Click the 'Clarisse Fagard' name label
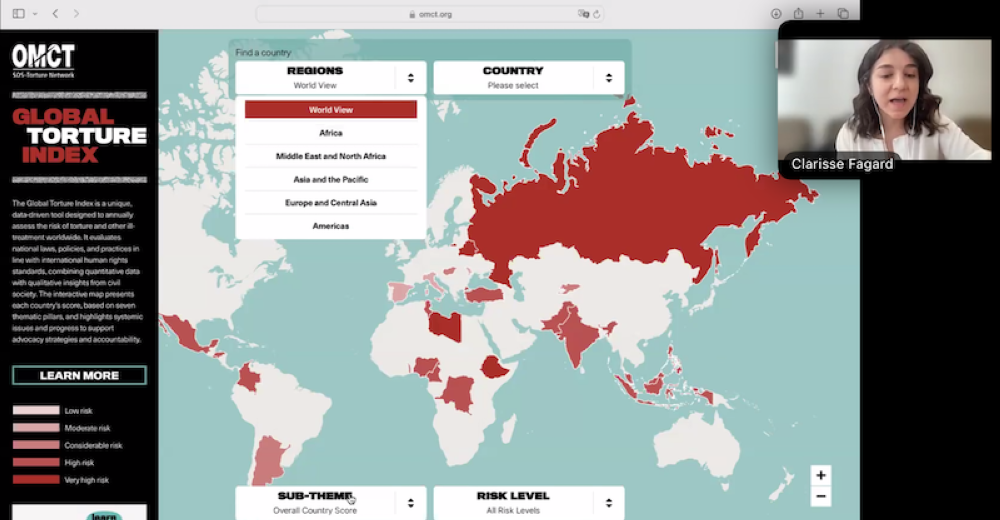Viewport: 1000px width, 520px height. [842, 164]
